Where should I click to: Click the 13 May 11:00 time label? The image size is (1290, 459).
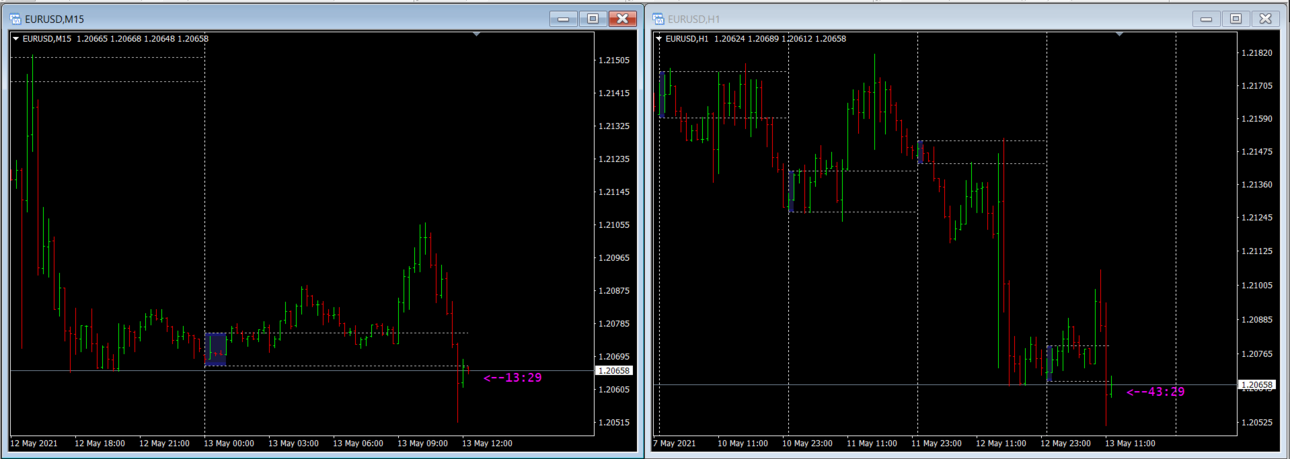click(1130, 443)
